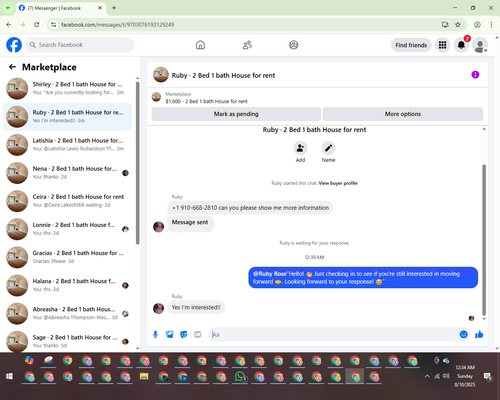Click Ruby's 'Yes I'm interested!!' message
Image resolution: width=500 pixels, height=400 pixels.
196,307
